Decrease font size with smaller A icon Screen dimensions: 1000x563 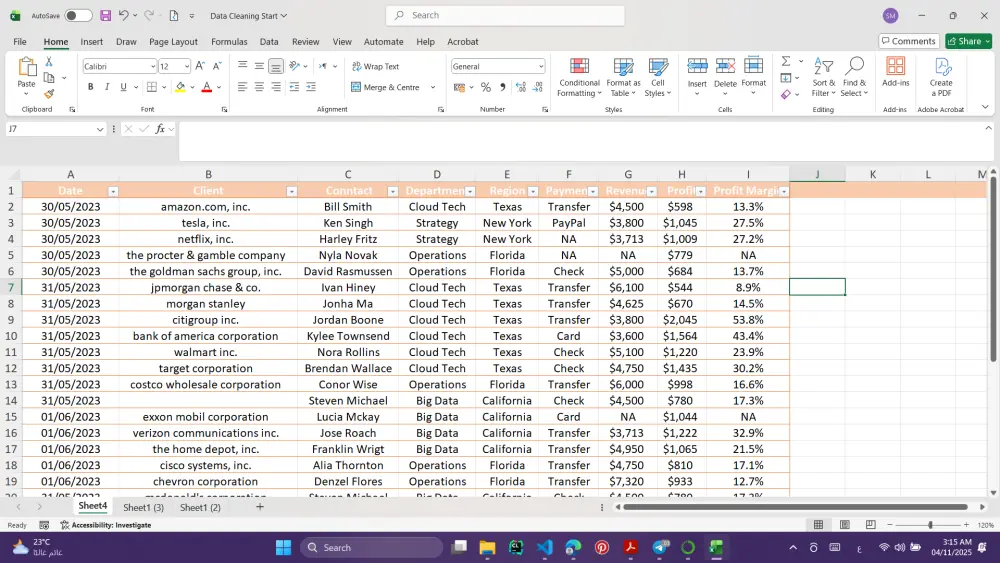(x=217, y=66)
